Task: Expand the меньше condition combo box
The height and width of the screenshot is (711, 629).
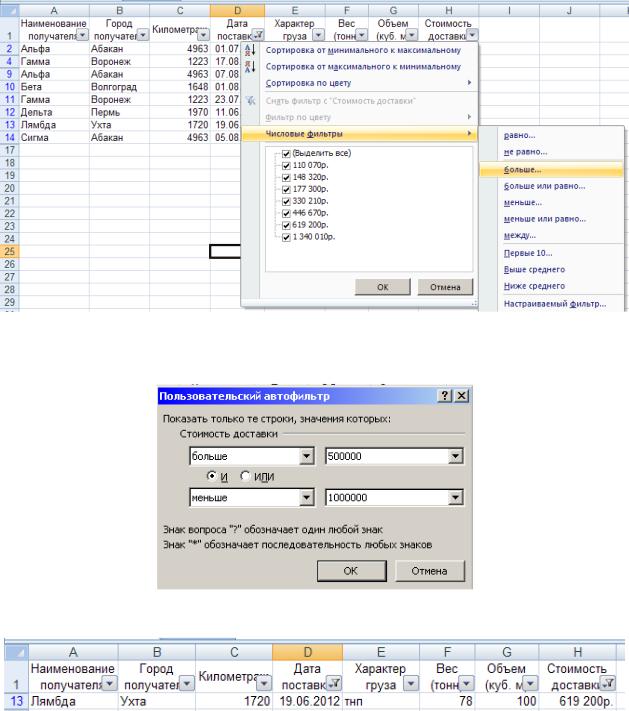Action: tap(307, 497)
